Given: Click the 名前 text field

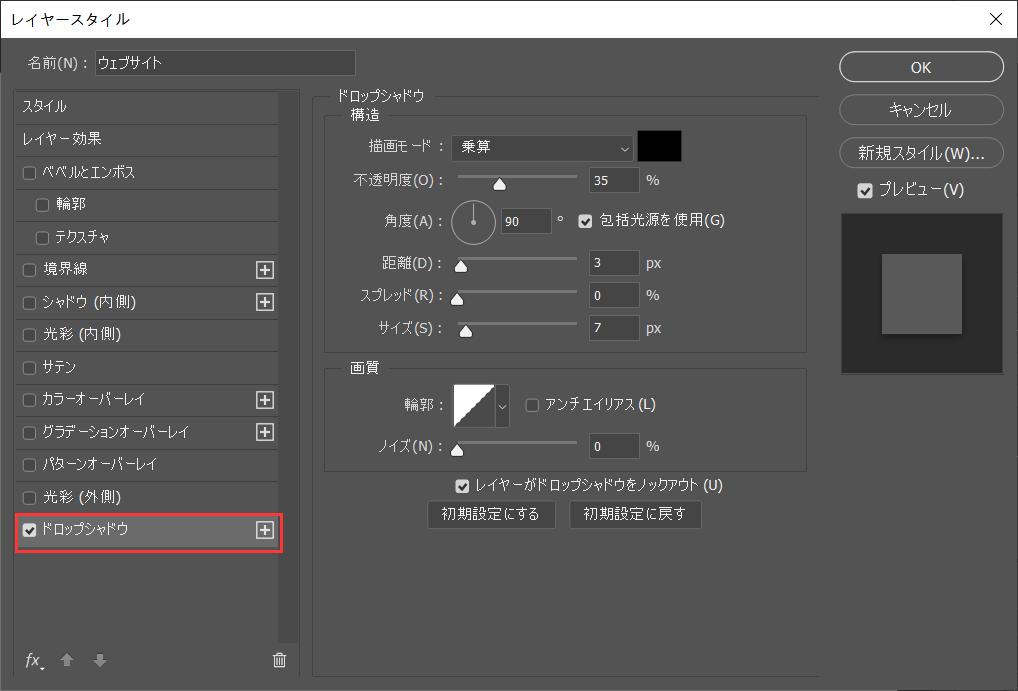Looking at the screenshot, I should [225, 63].
